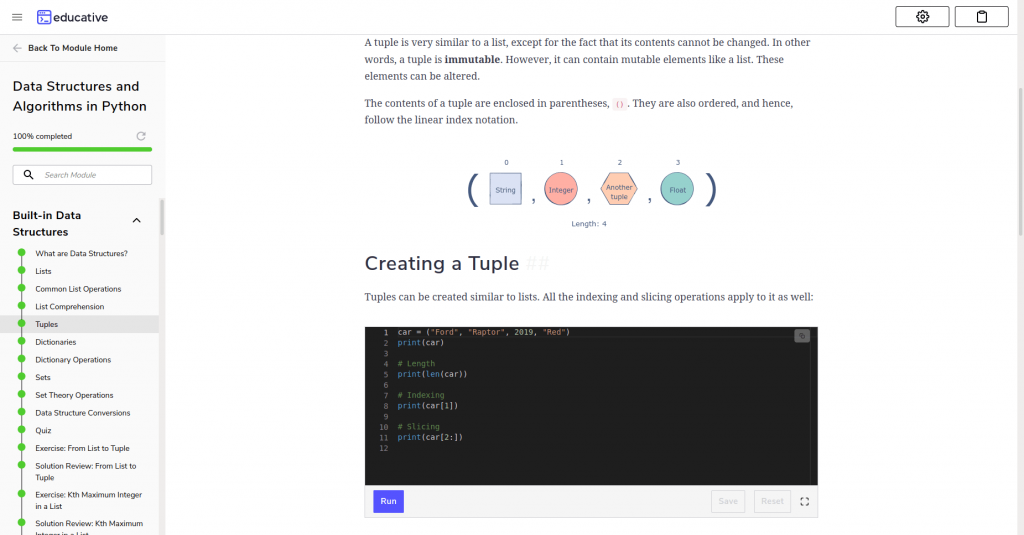The image size is (1024, 535).
Task: Expand code editor to fullscreen
Action: (805, 501)
